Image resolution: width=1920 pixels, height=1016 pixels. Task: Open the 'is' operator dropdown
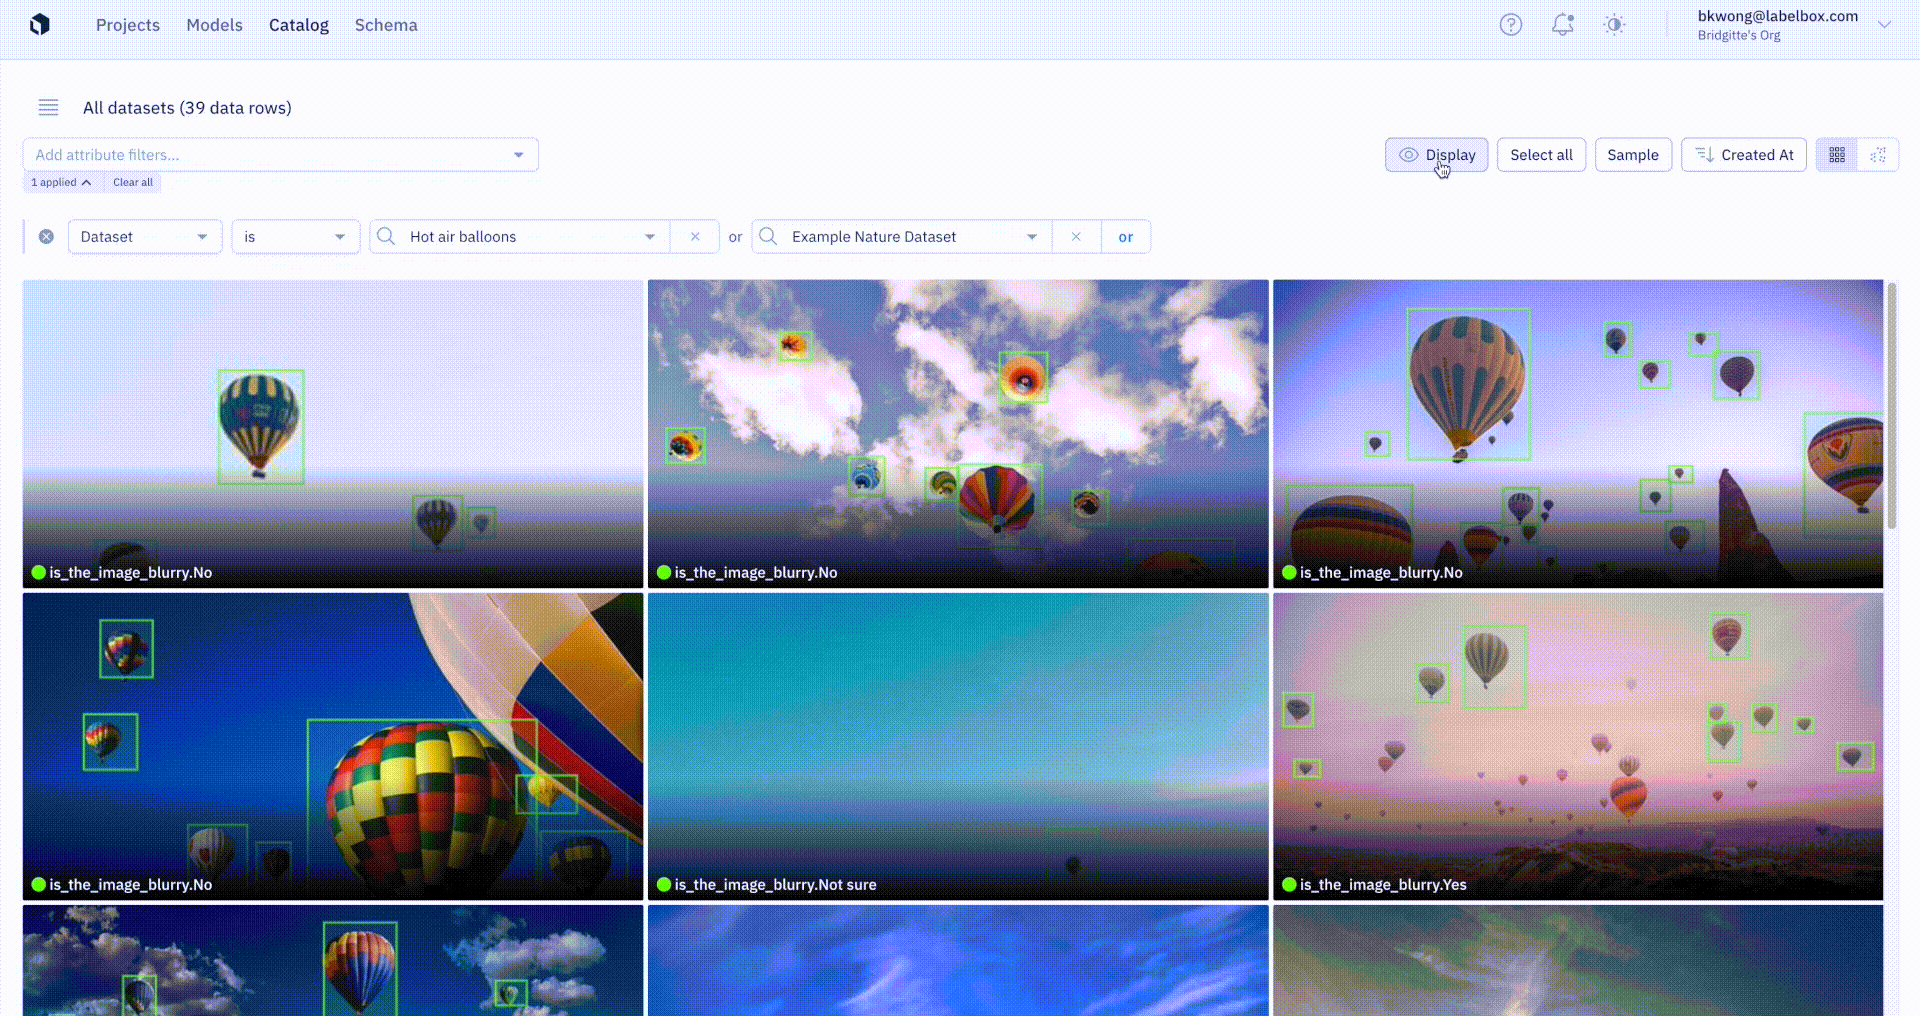point(295,237)
